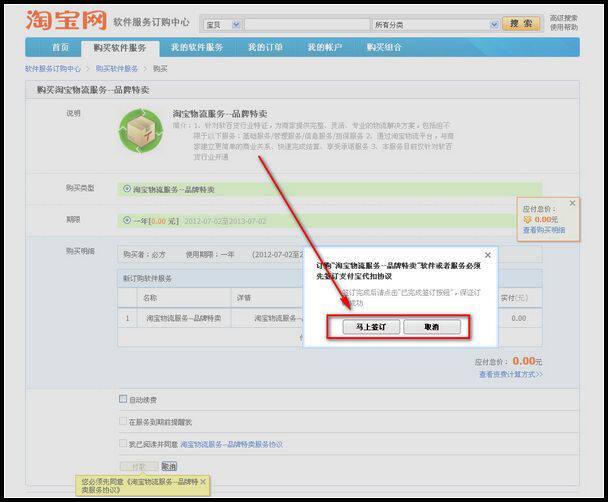Check the 我已阅读并同意 agreement checkbox
Image resolution: width=608 pixels, height=502 pixels.
(123, 443)
